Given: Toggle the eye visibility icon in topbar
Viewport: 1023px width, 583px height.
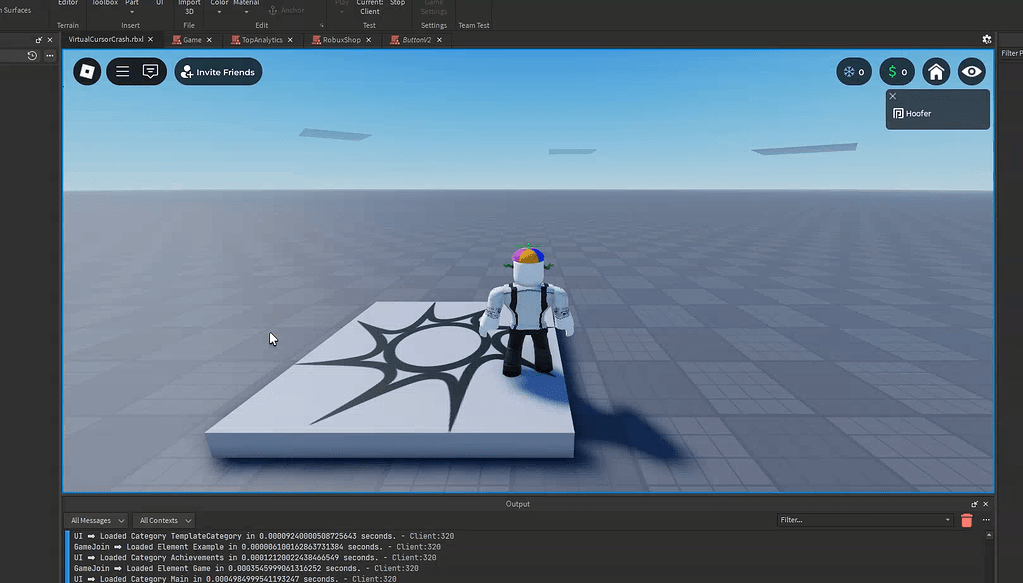Looking at the screenshot, I should (x=971, y=71).
